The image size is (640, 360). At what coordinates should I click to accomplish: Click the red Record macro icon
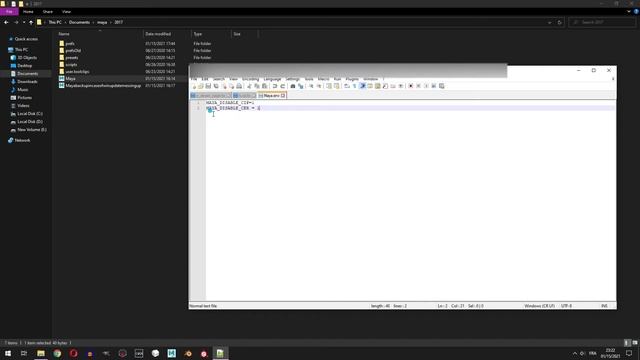click(411, 86)
